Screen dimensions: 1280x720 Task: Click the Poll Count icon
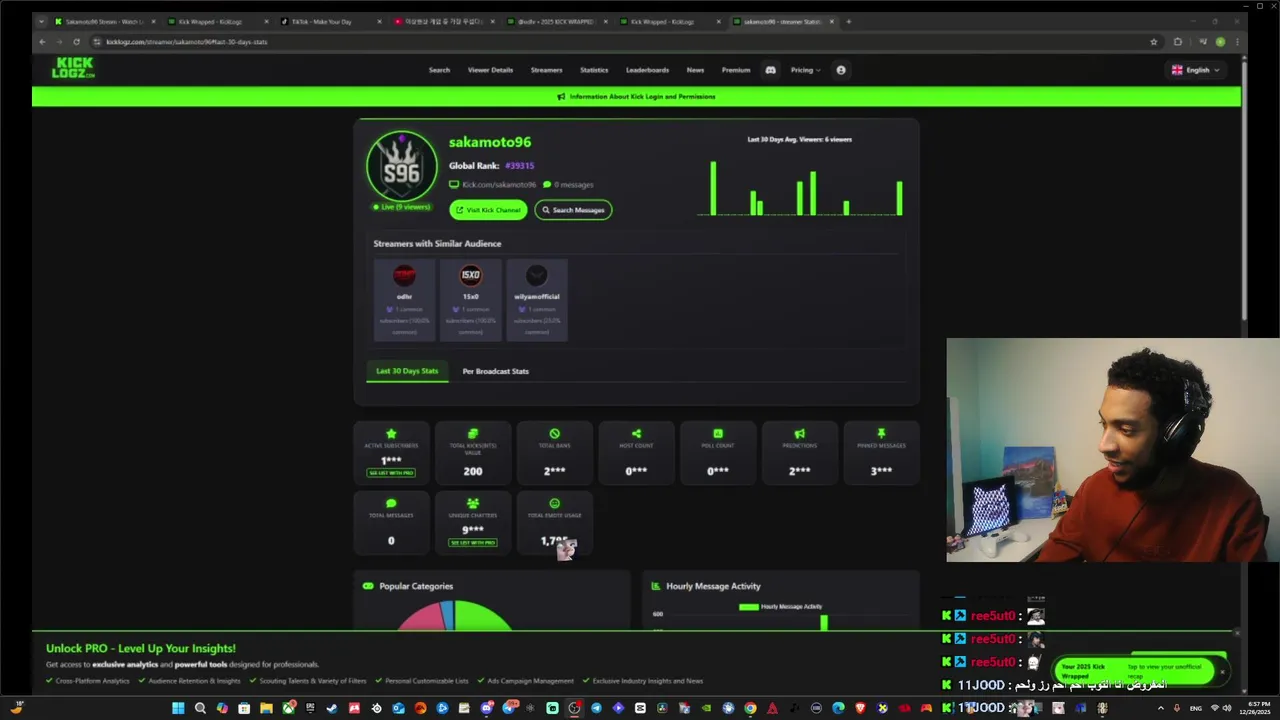(718, 434)
